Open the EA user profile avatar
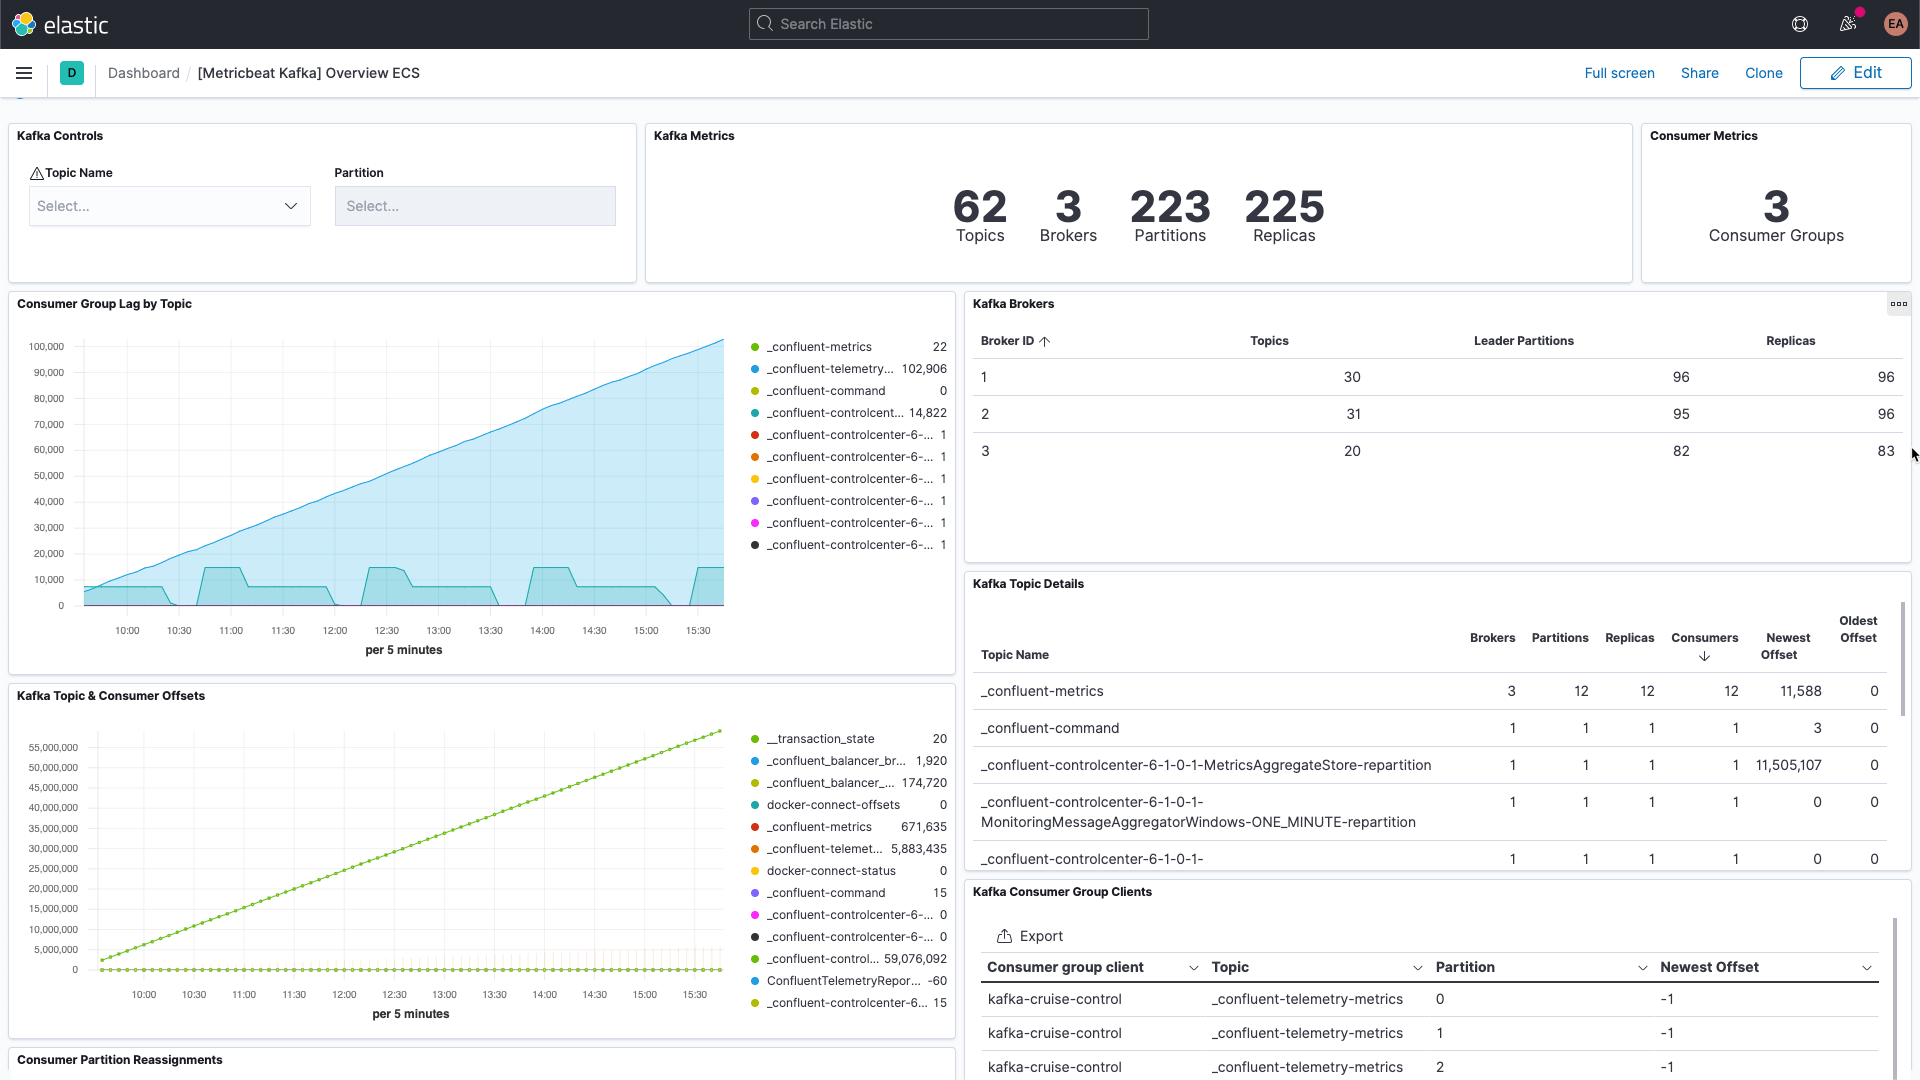Screen dimensions: 1920x1080 pyautogui.click(x=1896, y=24)
